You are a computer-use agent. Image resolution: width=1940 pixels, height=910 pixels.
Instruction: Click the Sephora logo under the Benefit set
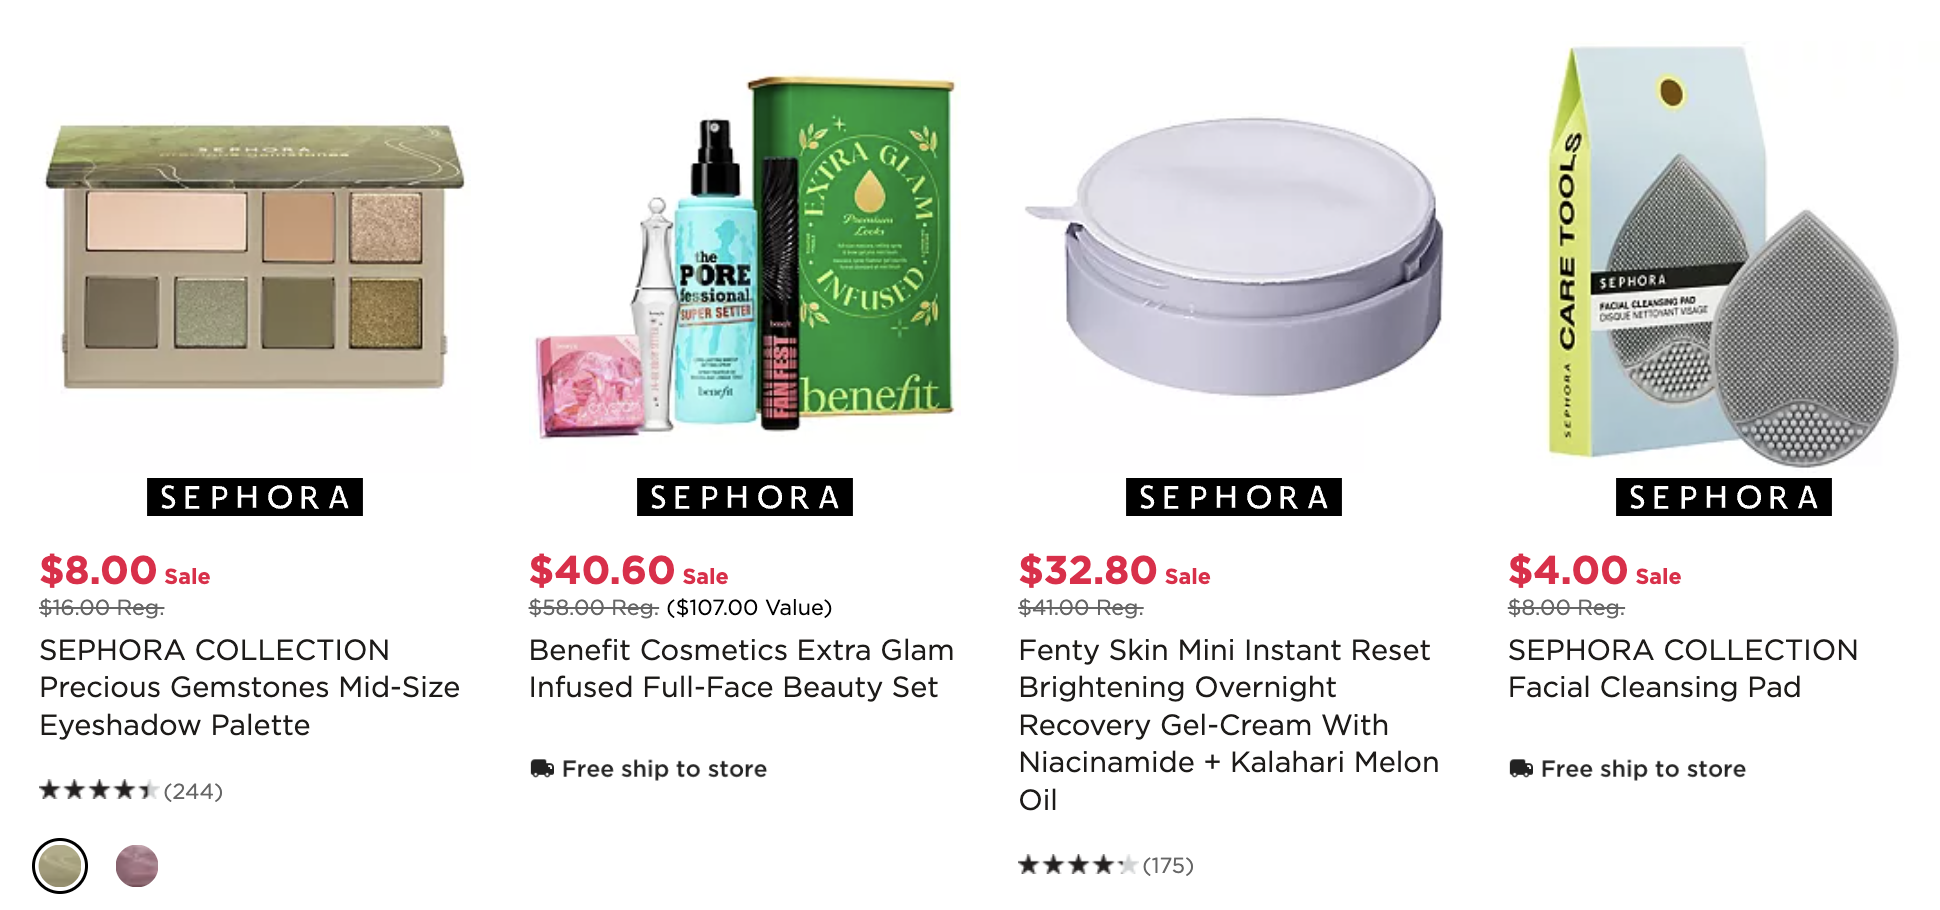(745, 497)
